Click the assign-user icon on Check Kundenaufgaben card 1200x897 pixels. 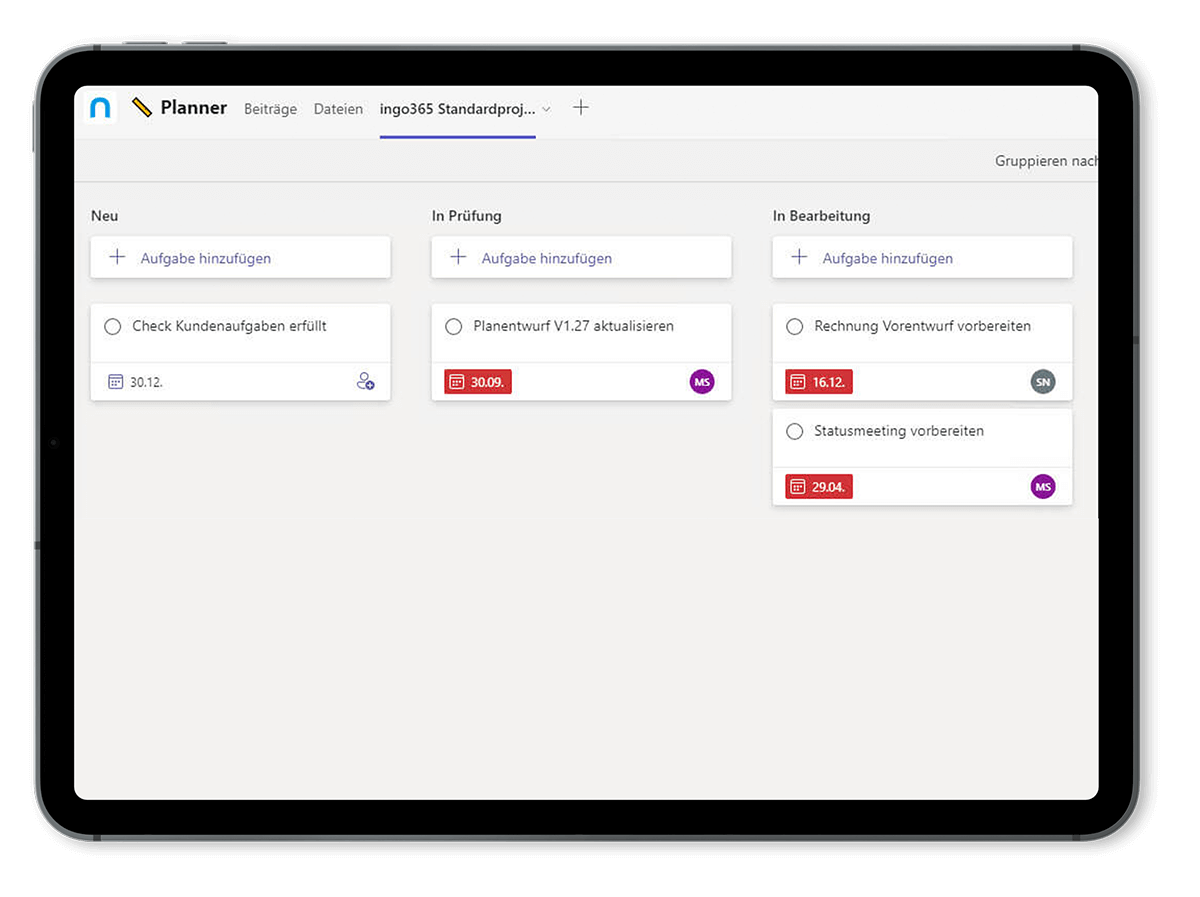365,381
